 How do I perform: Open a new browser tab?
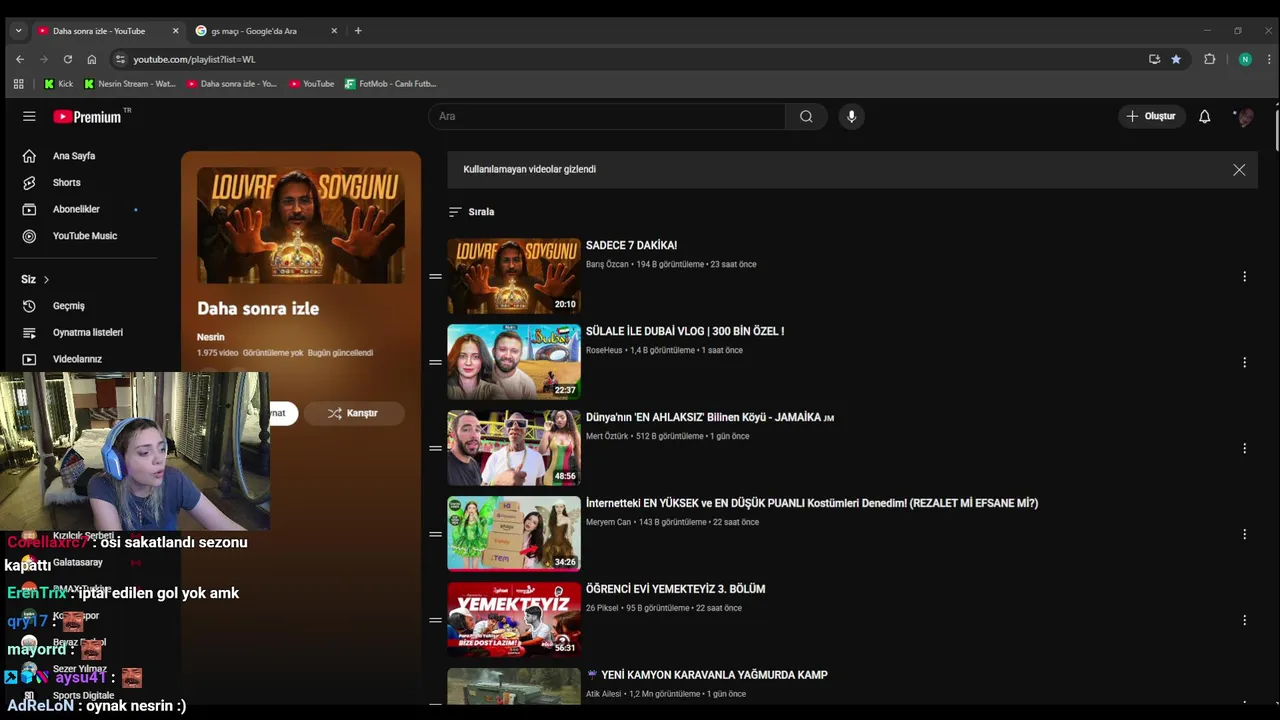pos(358,31)
